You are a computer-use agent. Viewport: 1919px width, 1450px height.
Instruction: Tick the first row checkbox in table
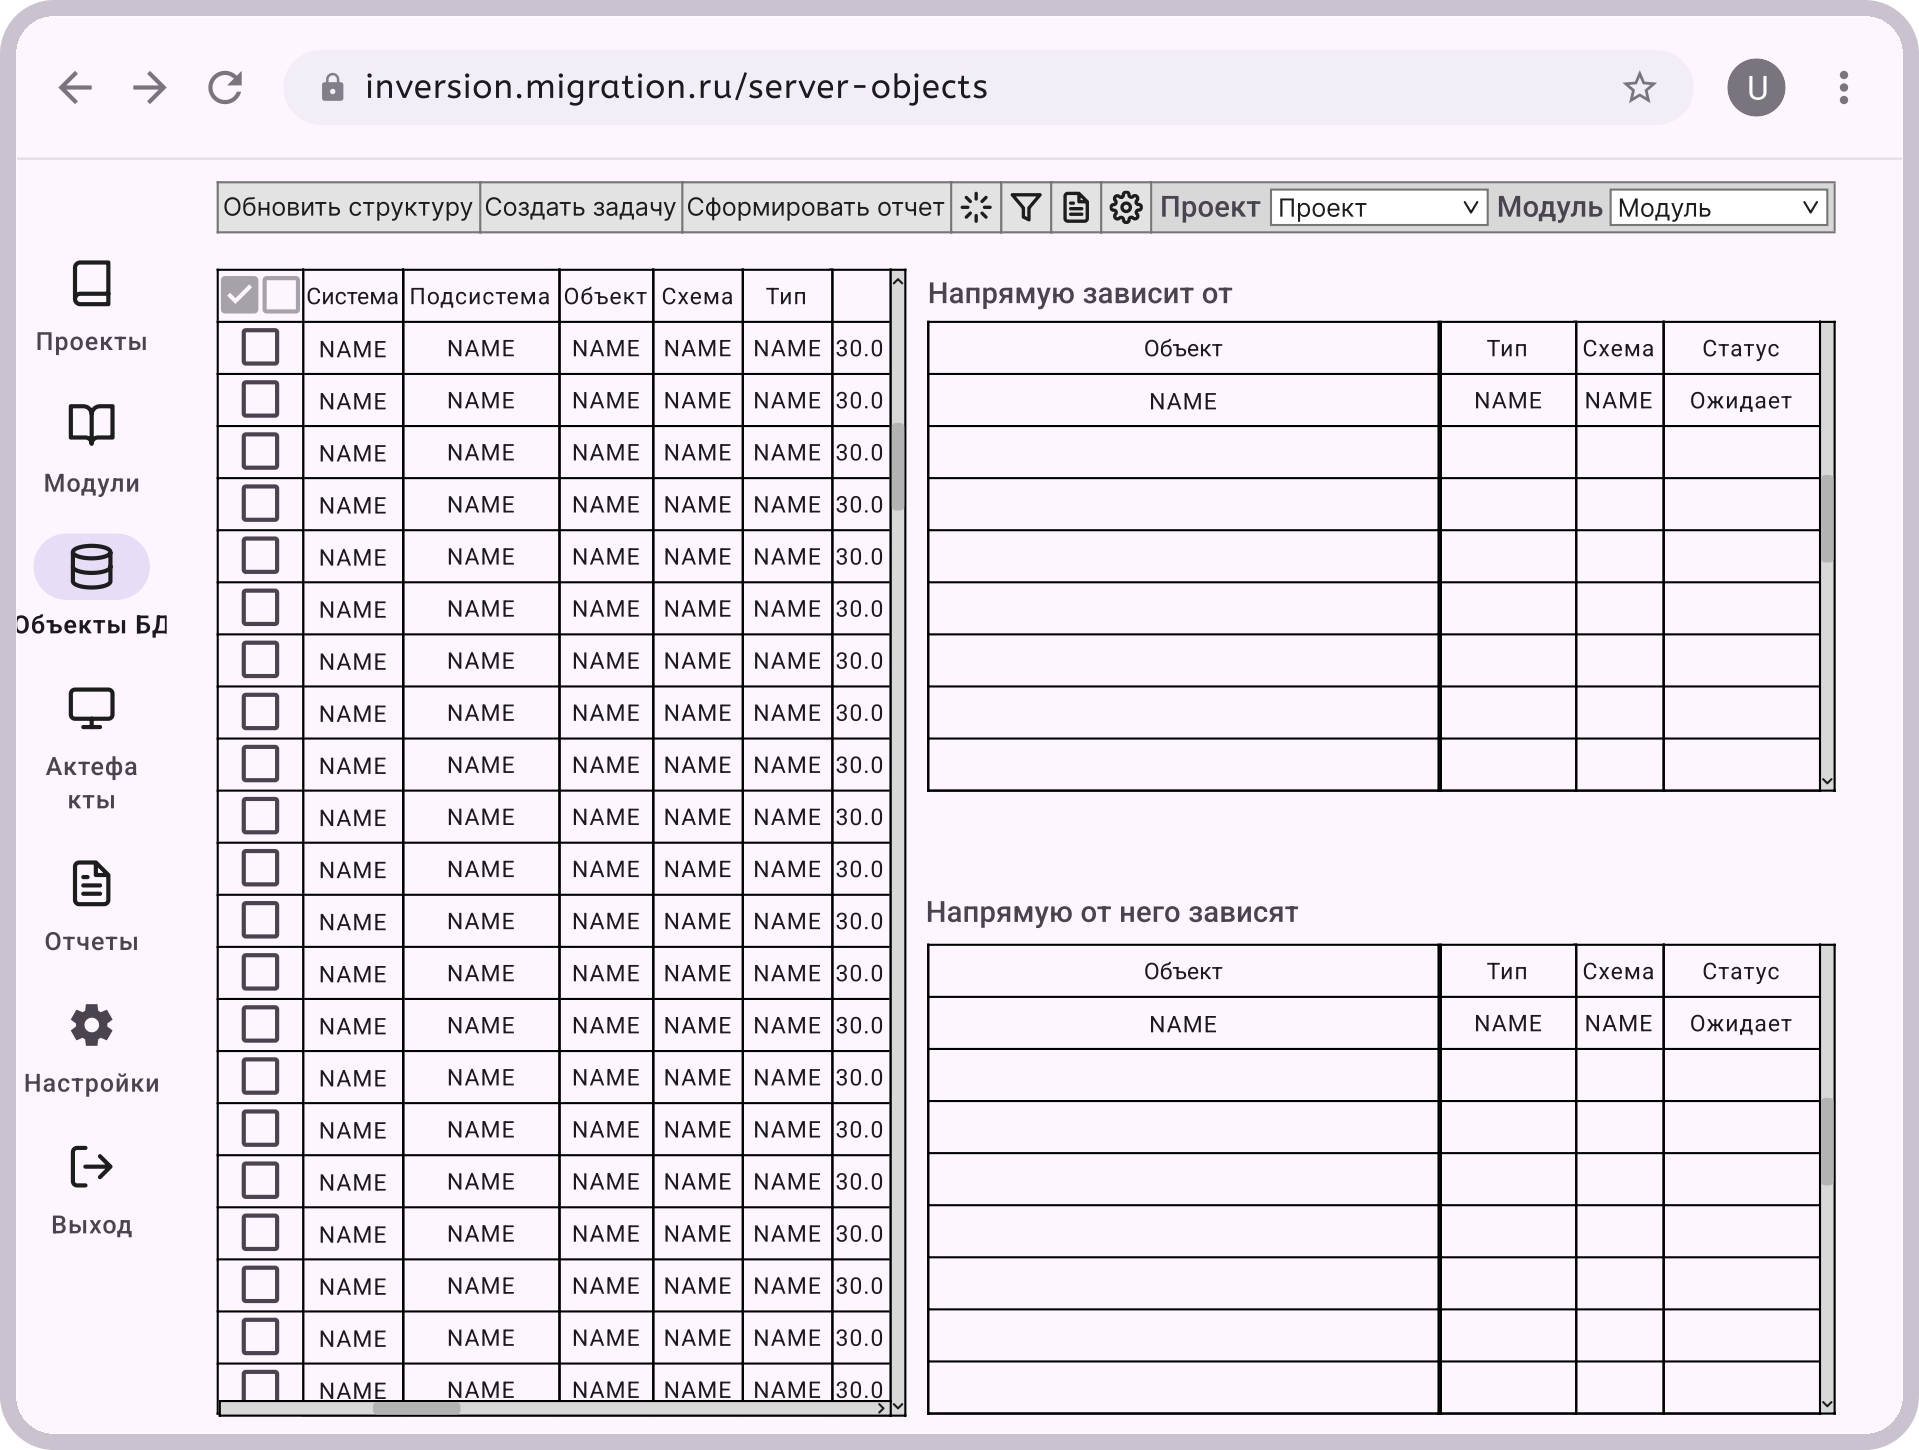click(x=260, y=348)
